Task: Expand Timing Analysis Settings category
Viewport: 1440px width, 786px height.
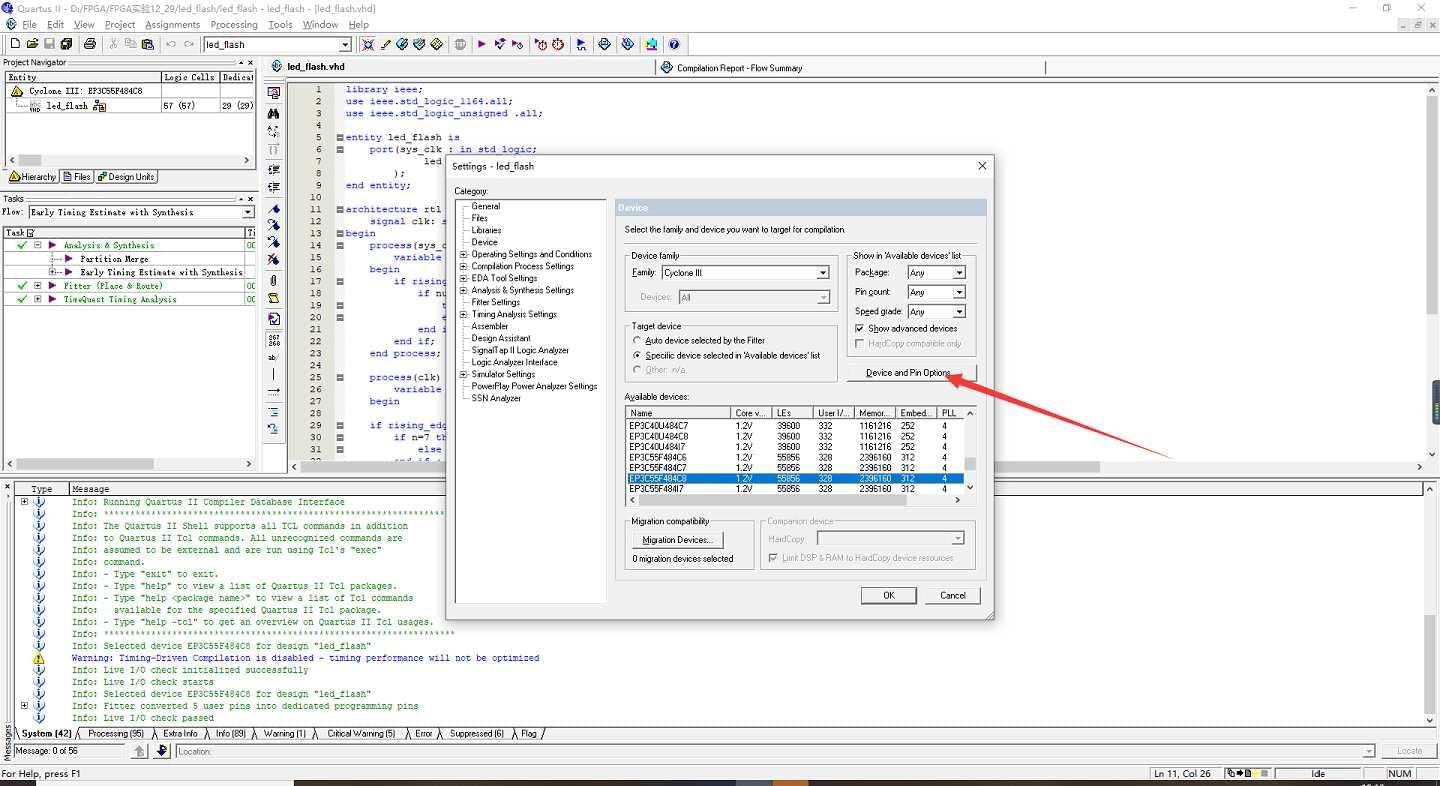Action: pos(464,314)
